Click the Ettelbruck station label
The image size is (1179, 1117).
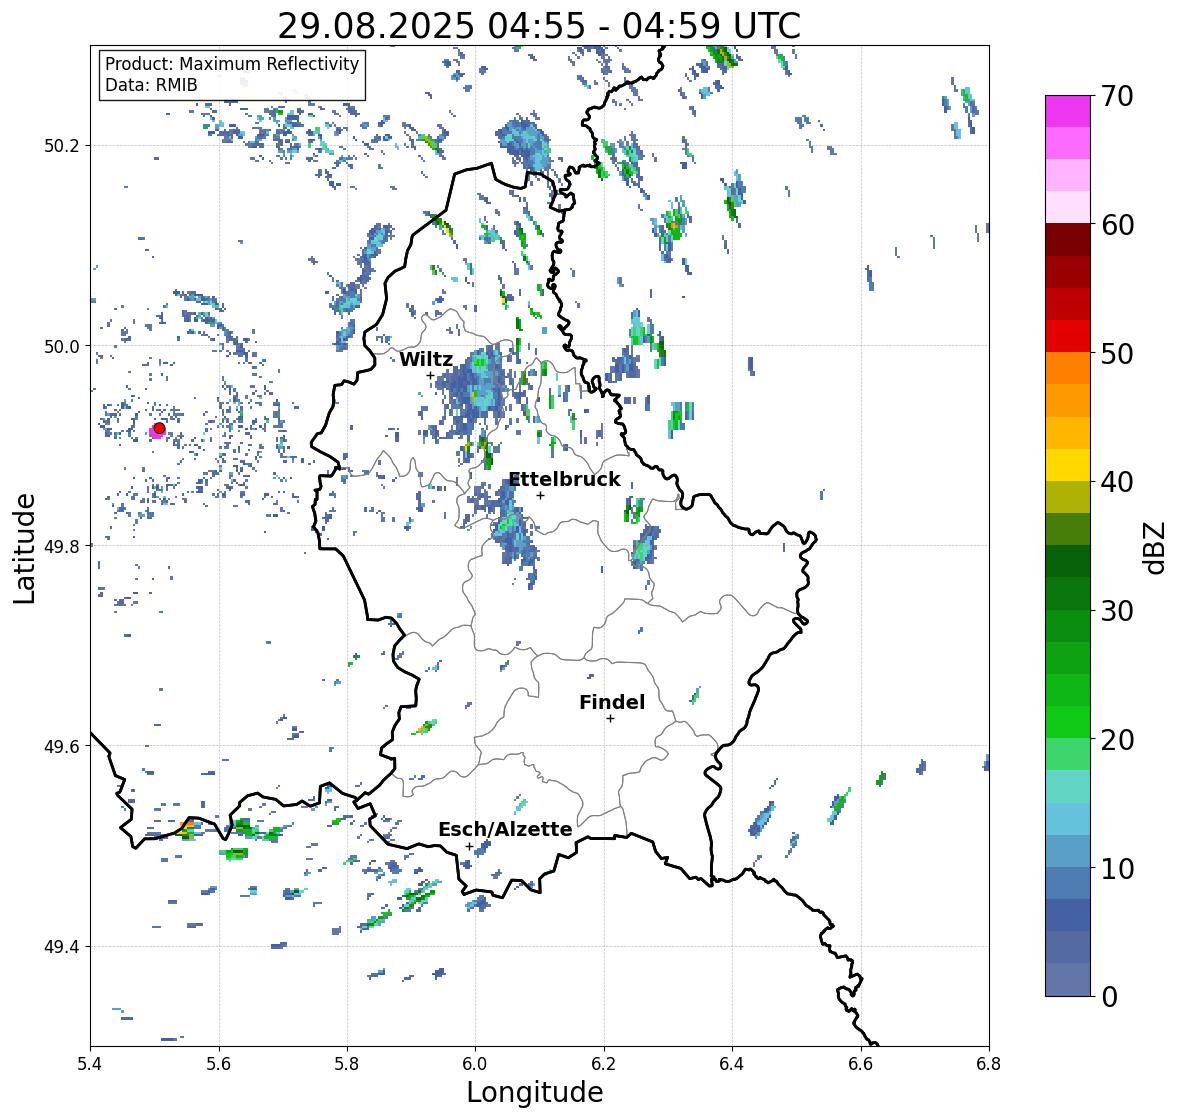(x=565, y=480)
